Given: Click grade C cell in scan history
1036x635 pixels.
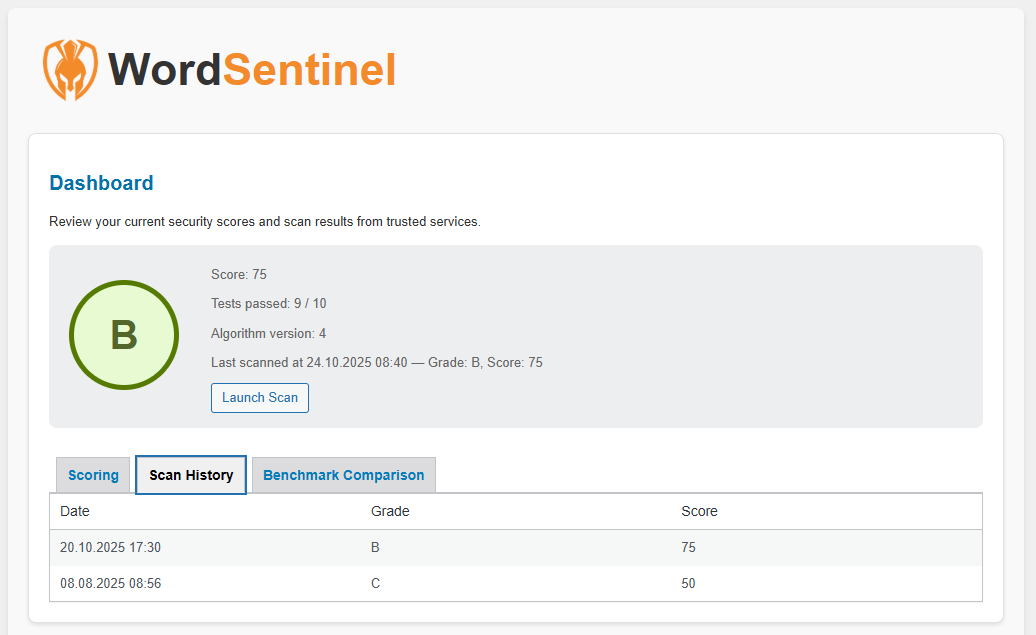Looking at the screenshot, I should point(376,583).
